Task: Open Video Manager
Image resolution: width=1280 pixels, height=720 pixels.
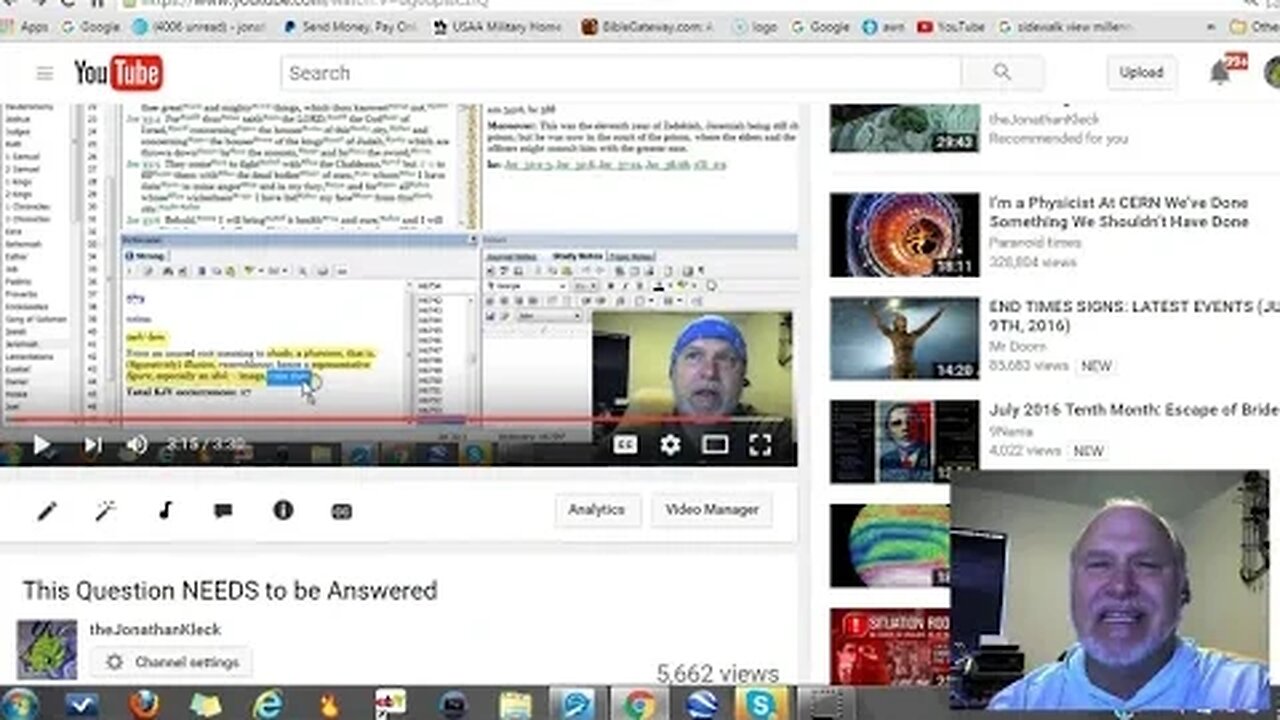Action: point(712,510)
